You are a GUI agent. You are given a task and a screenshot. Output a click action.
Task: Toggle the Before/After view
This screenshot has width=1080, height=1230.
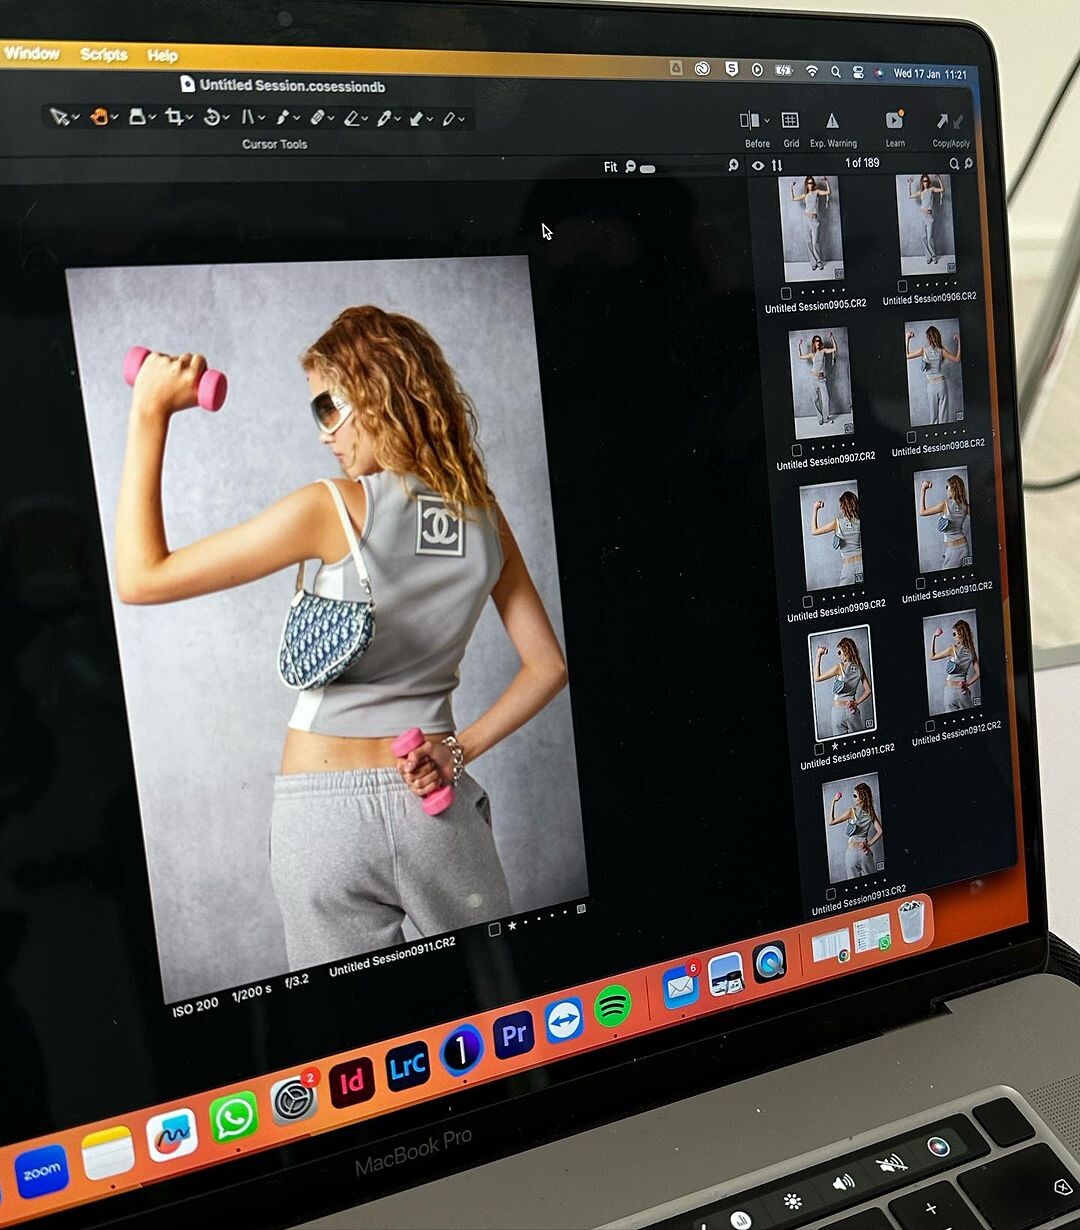[x=749, y=120]
